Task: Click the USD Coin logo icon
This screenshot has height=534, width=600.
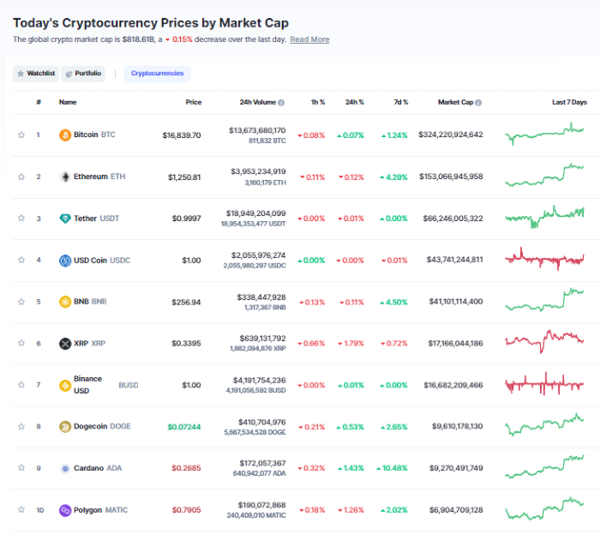Action: (x=65, y=260)
